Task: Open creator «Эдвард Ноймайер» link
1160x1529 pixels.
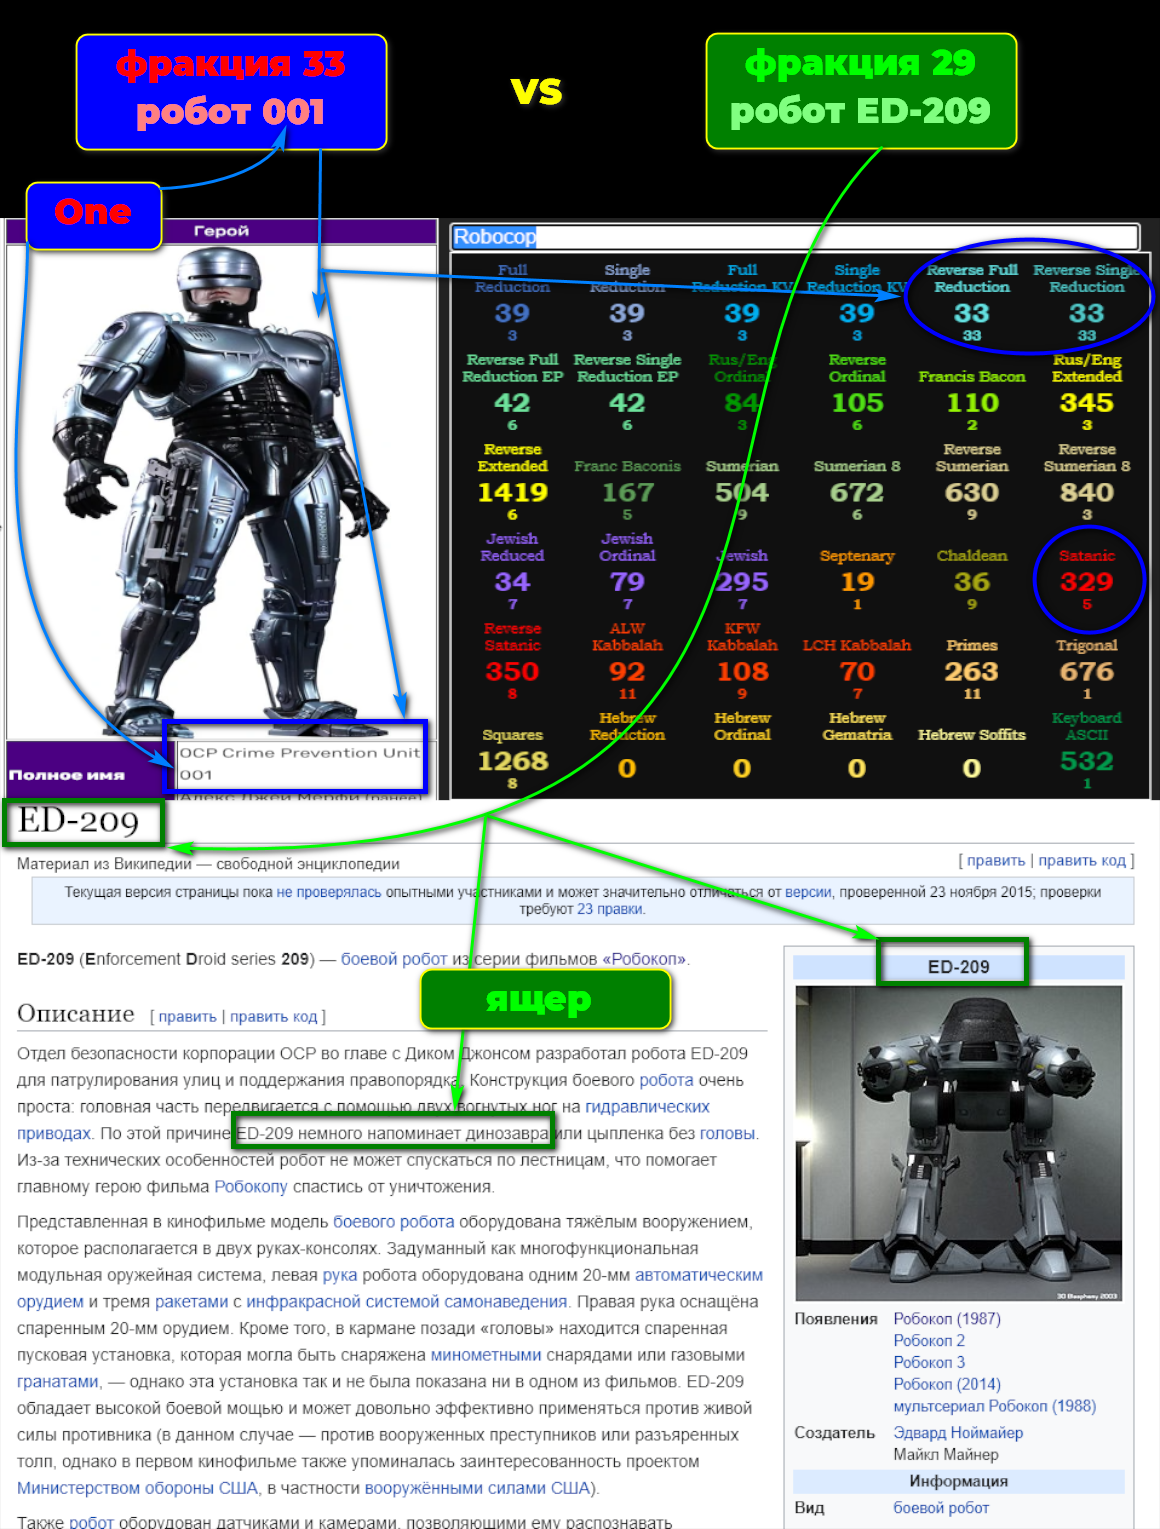Action: (x=958, y=1433)
